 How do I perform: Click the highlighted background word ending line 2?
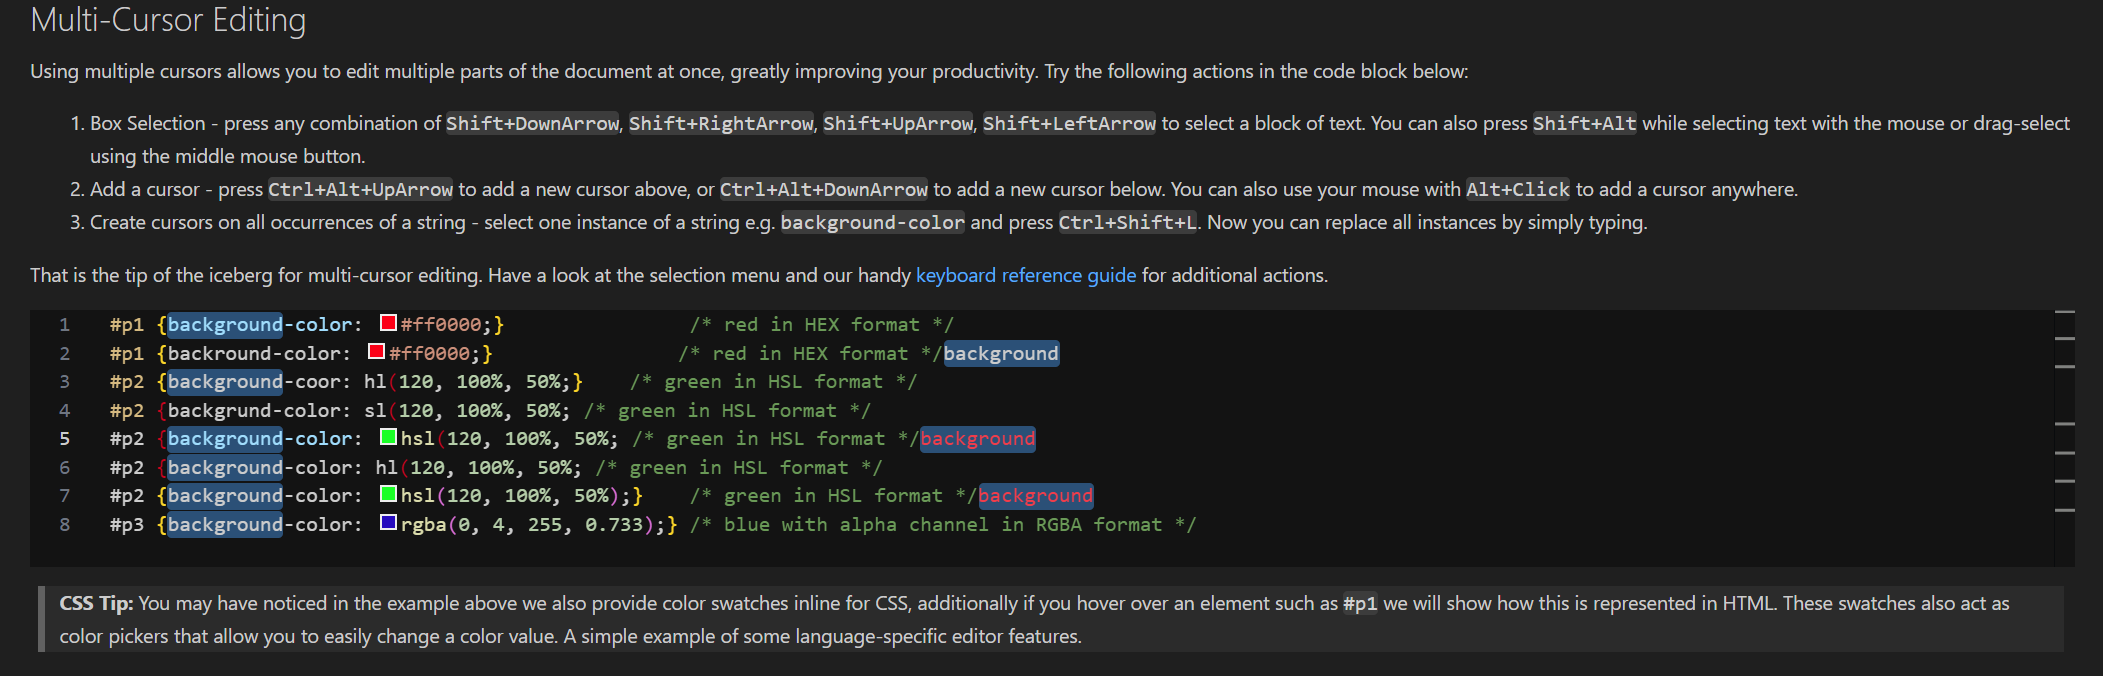(x=1001, y=353)
